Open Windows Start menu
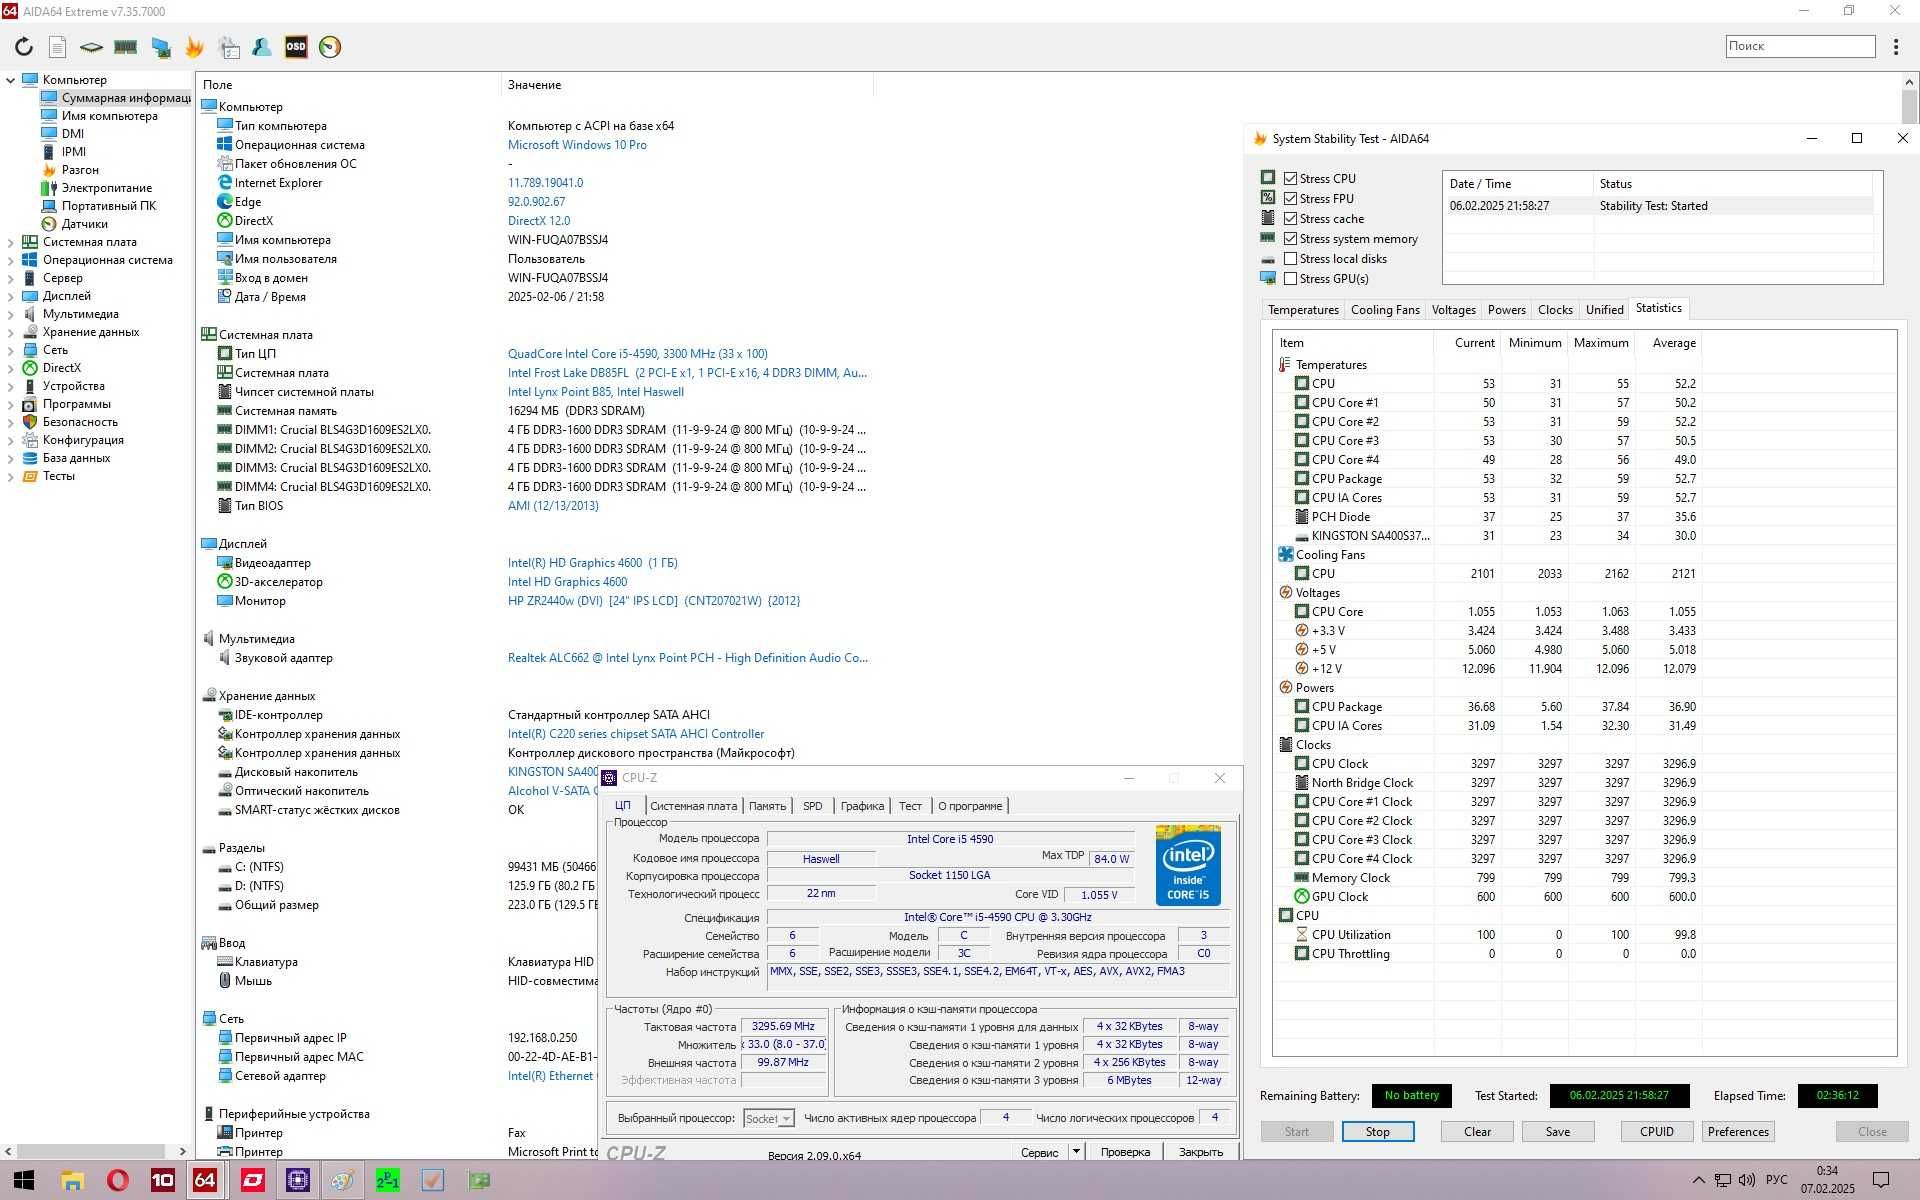The width and height of the screenshot is (1920, 1200). [x=24, y=1180]
